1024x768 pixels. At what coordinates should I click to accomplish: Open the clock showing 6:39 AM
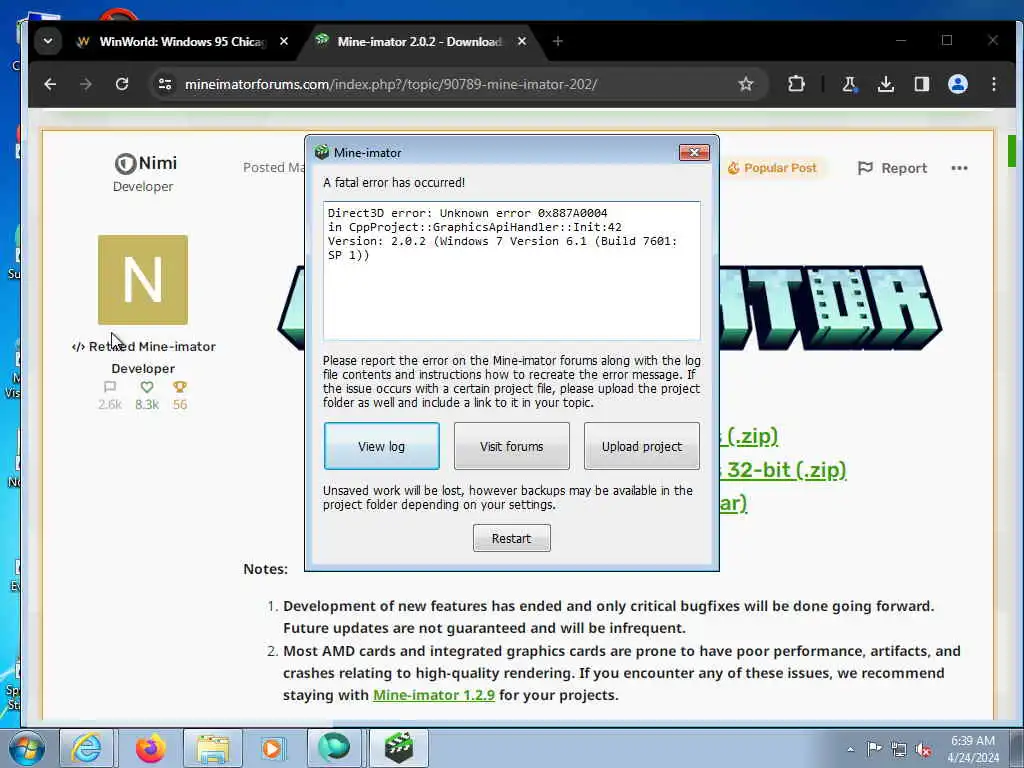click(x=973, y=749)
